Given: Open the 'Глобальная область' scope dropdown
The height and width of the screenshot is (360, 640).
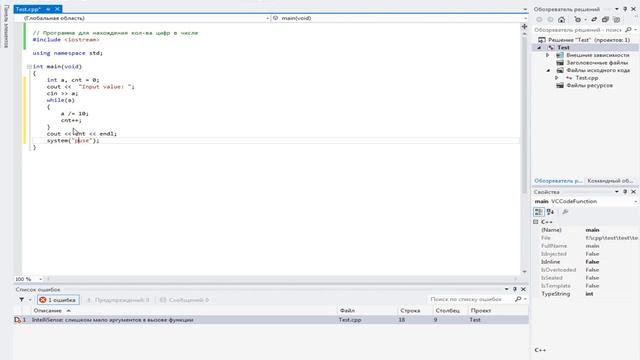Looking at the screenshot, I should coord(267,18).
